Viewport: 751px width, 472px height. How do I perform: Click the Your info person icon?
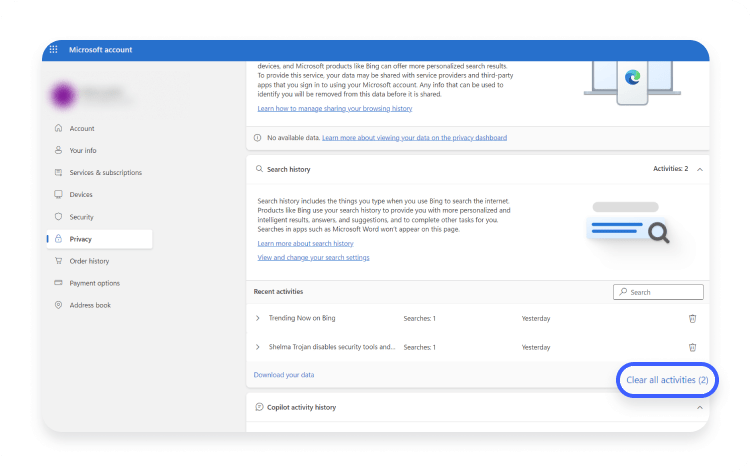[x=58, y=150]
